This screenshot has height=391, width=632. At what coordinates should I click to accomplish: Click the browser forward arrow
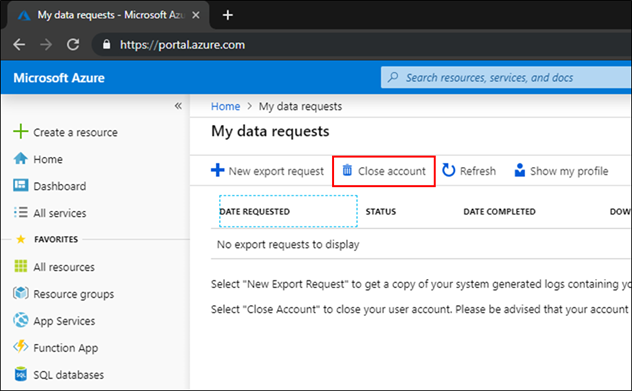(x=46, y=44)
